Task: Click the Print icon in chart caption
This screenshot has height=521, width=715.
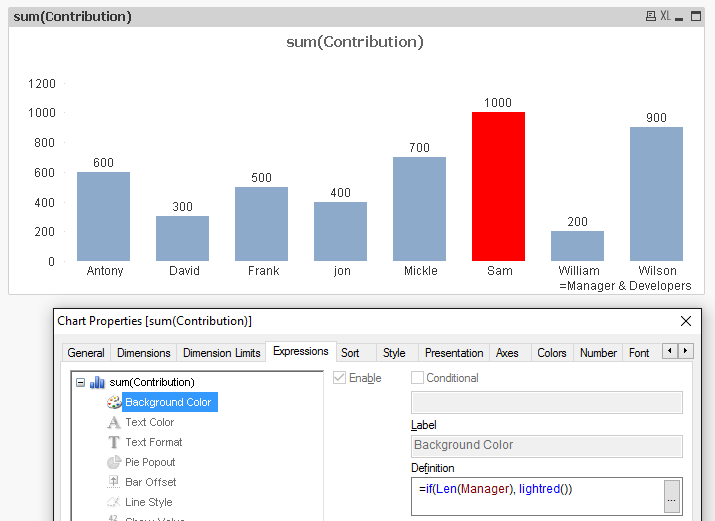Action: [x=651, y=17]
